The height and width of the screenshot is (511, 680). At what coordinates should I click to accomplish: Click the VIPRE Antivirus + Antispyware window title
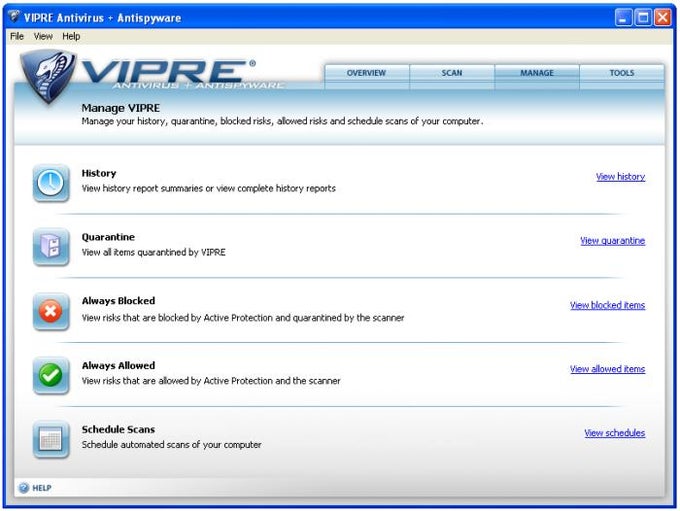tap(102, 18)
